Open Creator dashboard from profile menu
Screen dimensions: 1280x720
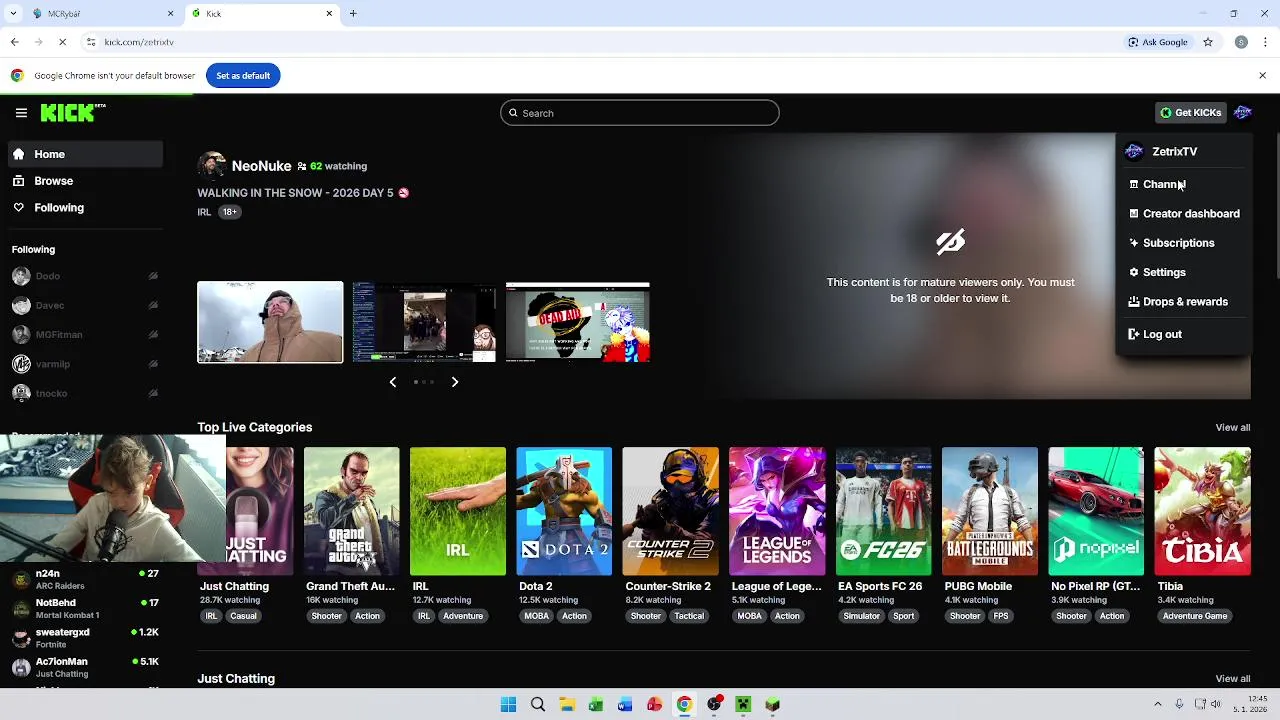pyautogui.click(x=1182, y=214)
